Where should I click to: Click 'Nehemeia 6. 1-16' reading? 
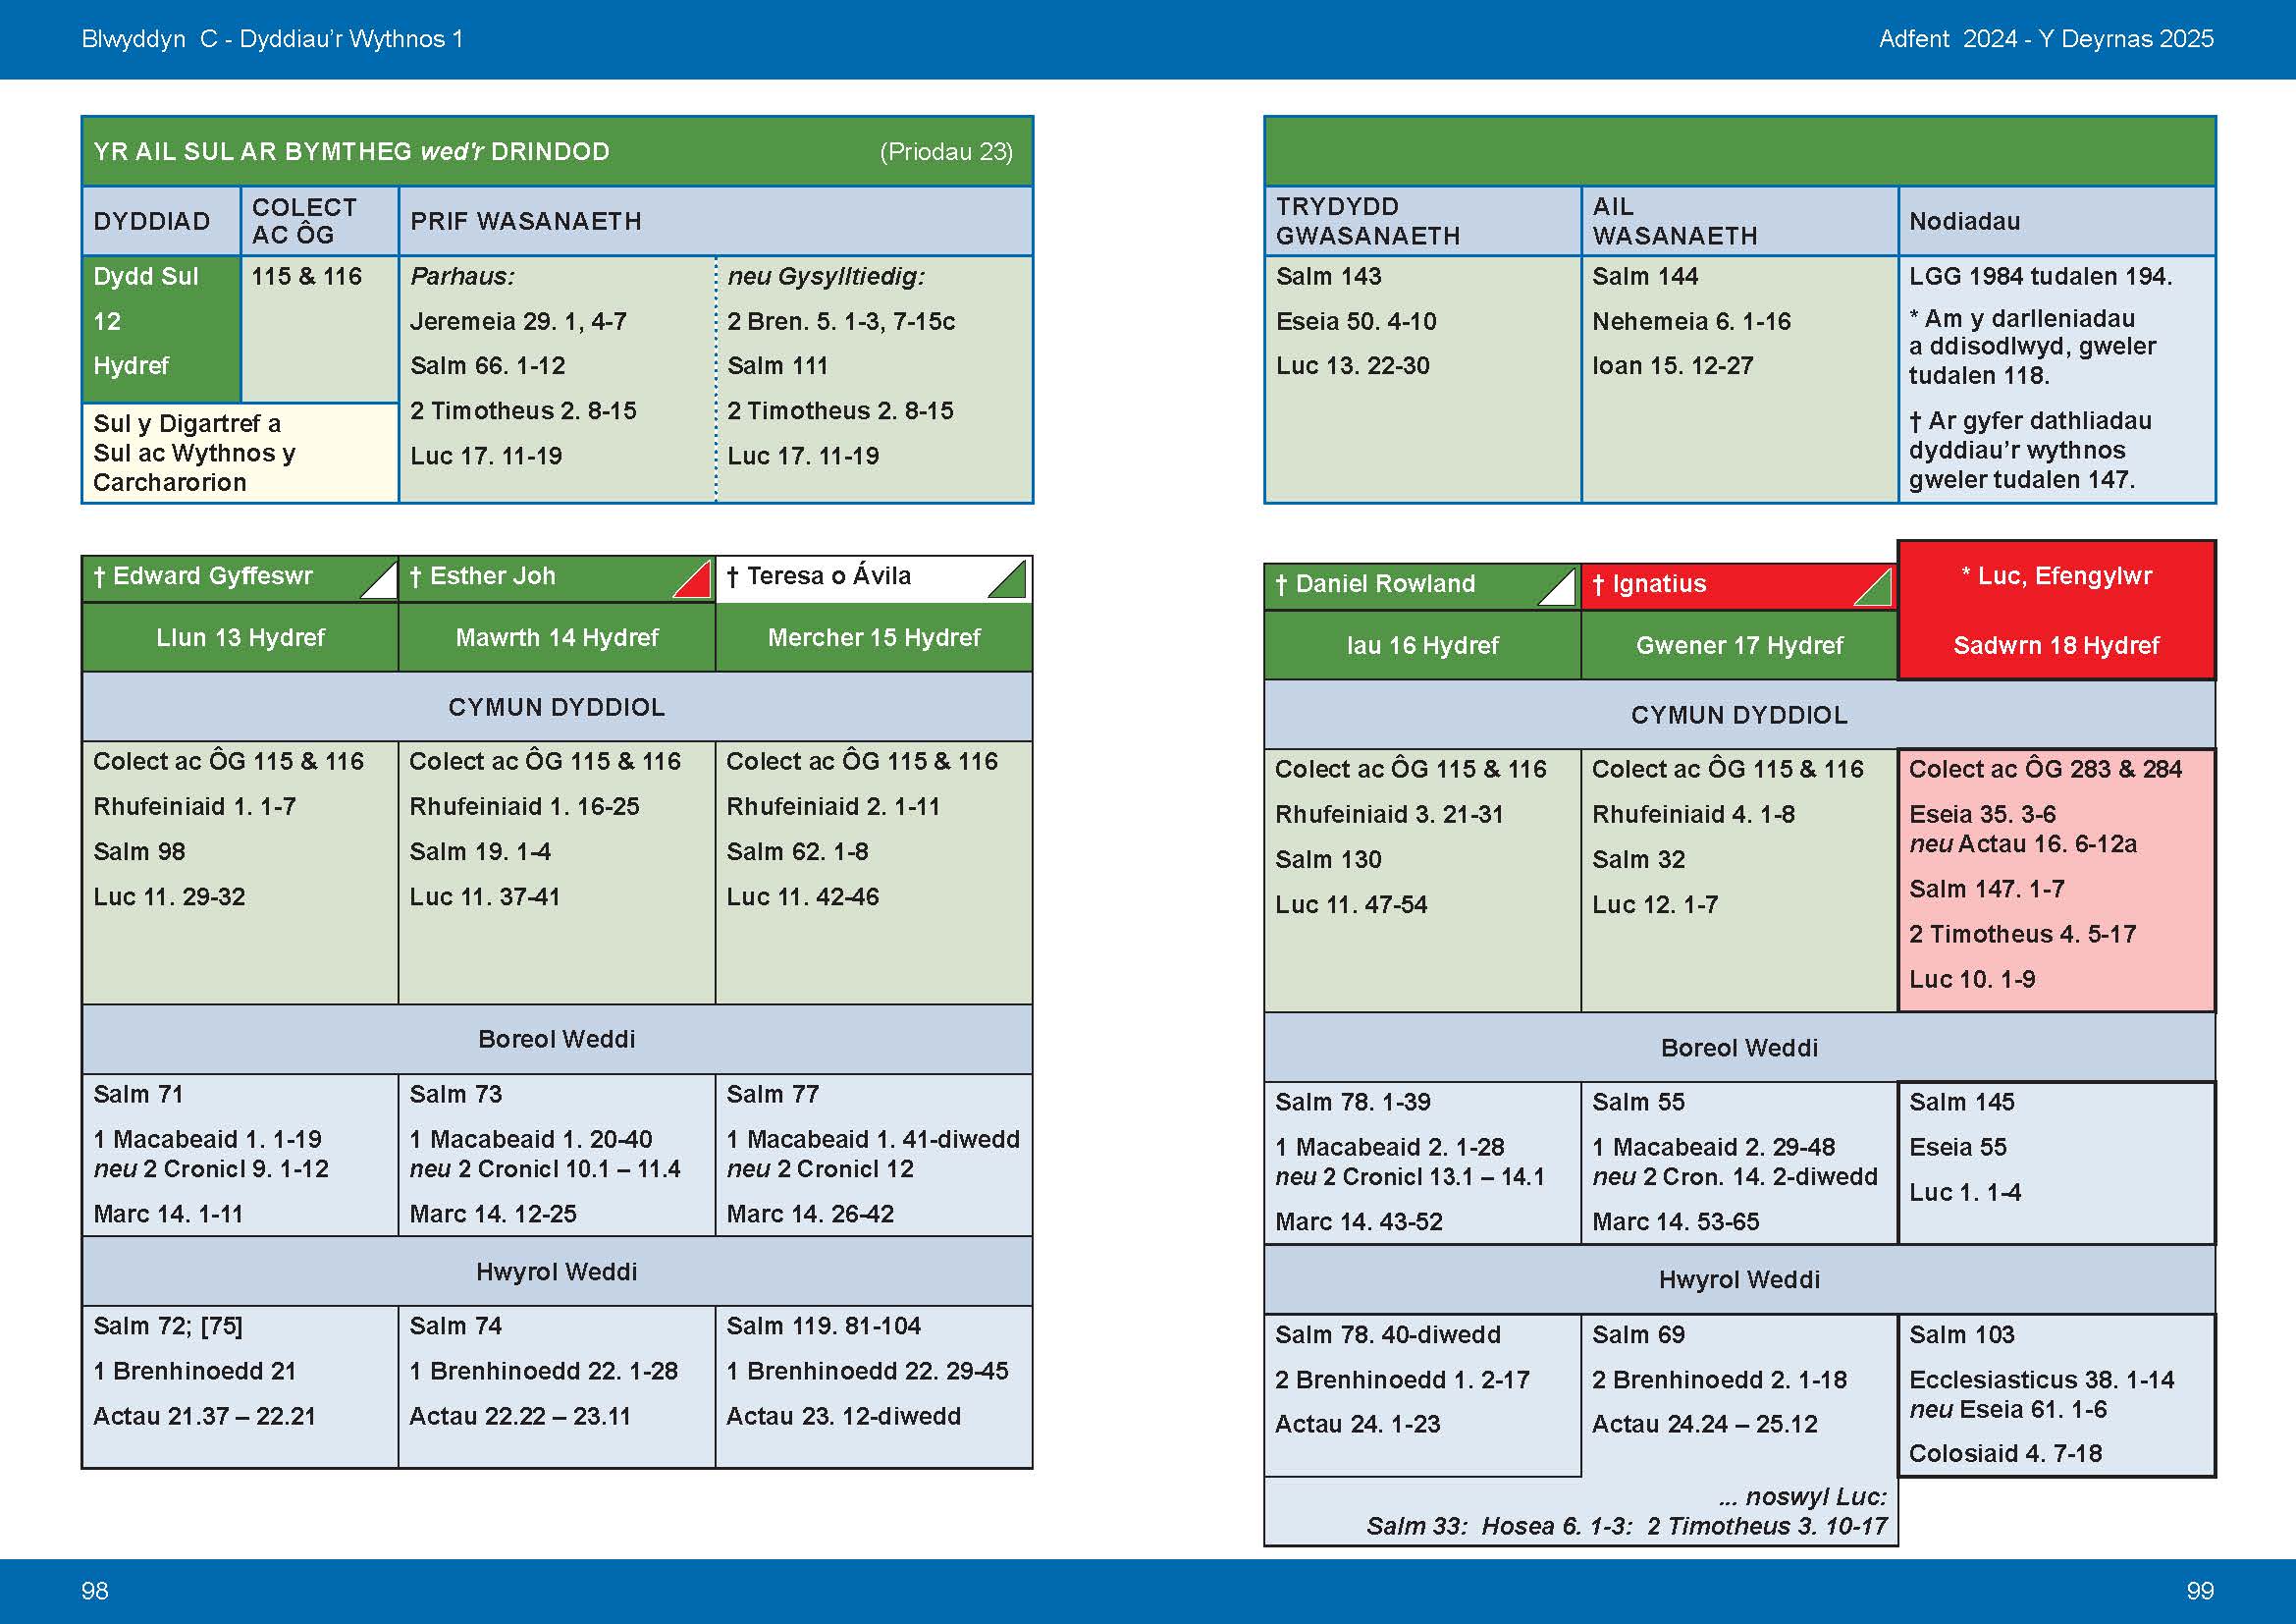point(1691,322)
